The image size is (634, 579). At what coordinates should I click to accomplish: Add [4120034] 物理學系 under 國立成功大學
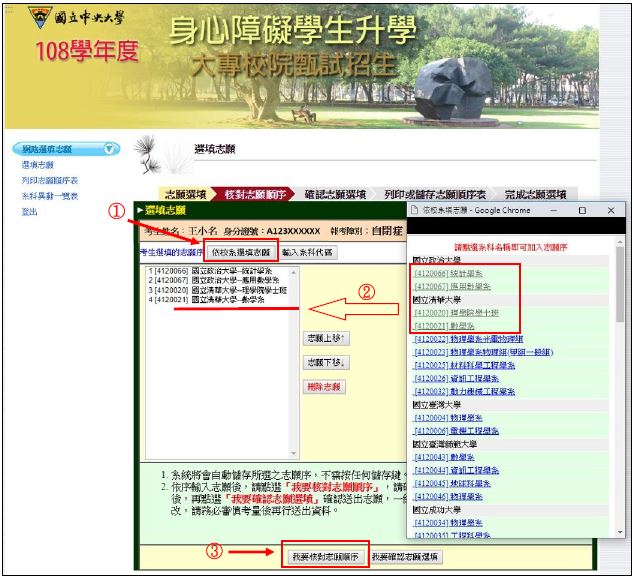(448, 522)
